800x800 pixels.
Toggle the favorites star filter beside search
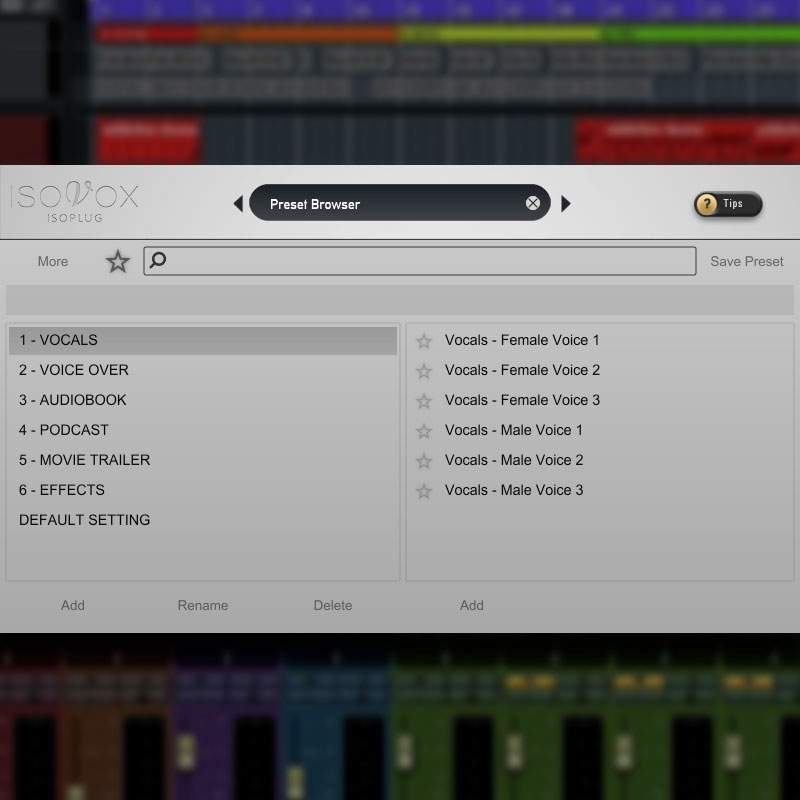click(118, 262)
